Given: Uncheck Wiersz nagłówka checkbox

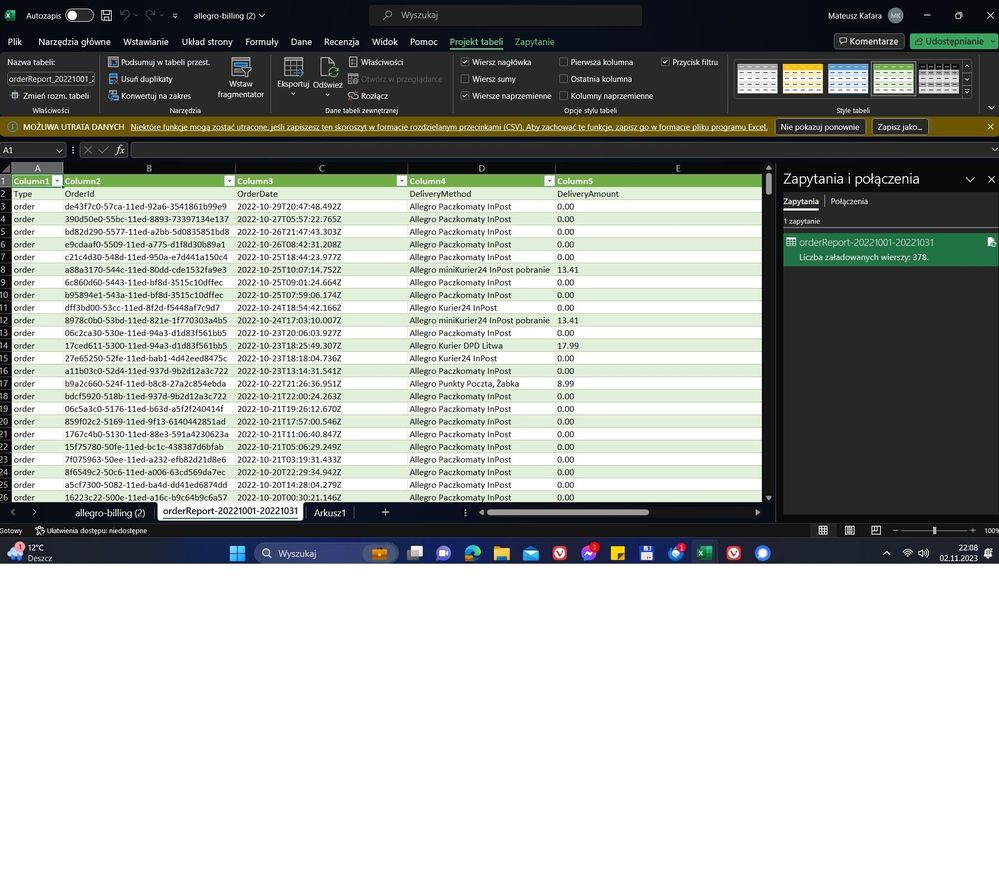Looking at the screenshot, I should 465,62.
